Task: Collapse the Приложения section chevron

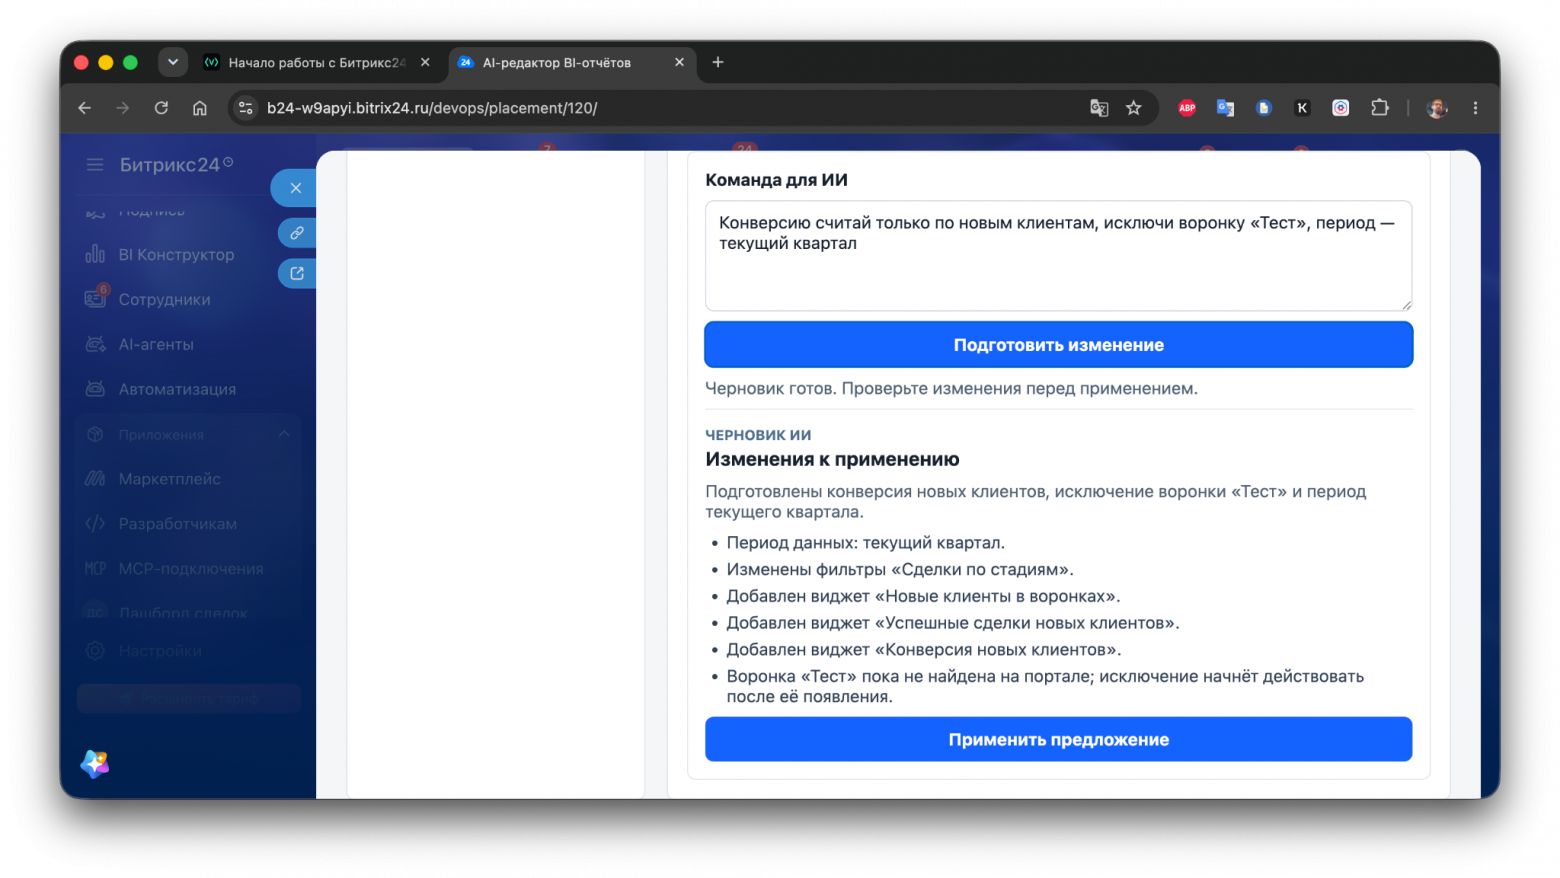Action: click(x=284, y=434)
